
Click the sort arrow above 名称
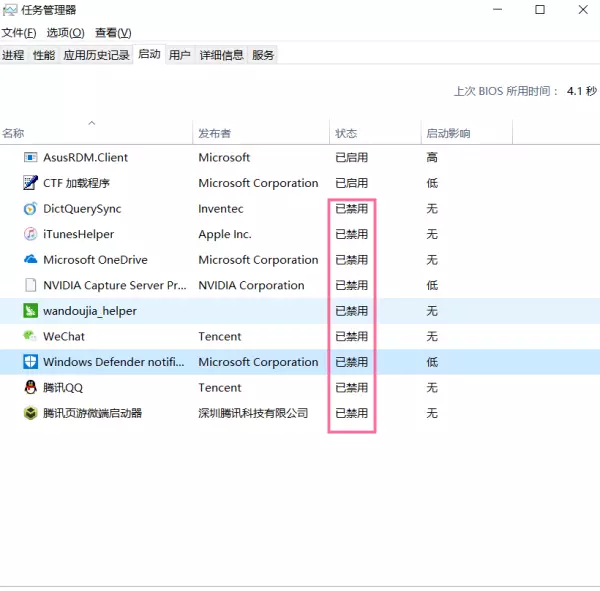coord(91,123)
